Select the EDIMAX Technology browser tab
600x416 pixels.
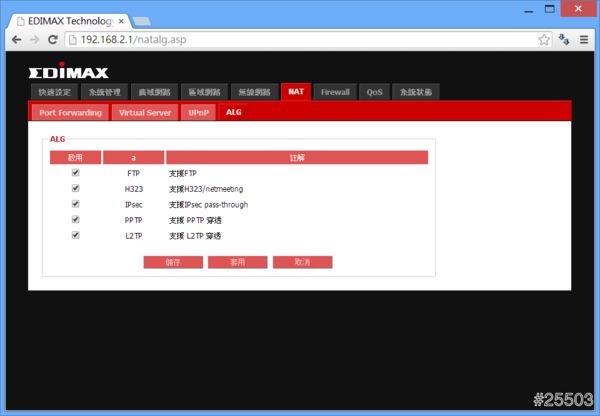[x=69, y=21]
